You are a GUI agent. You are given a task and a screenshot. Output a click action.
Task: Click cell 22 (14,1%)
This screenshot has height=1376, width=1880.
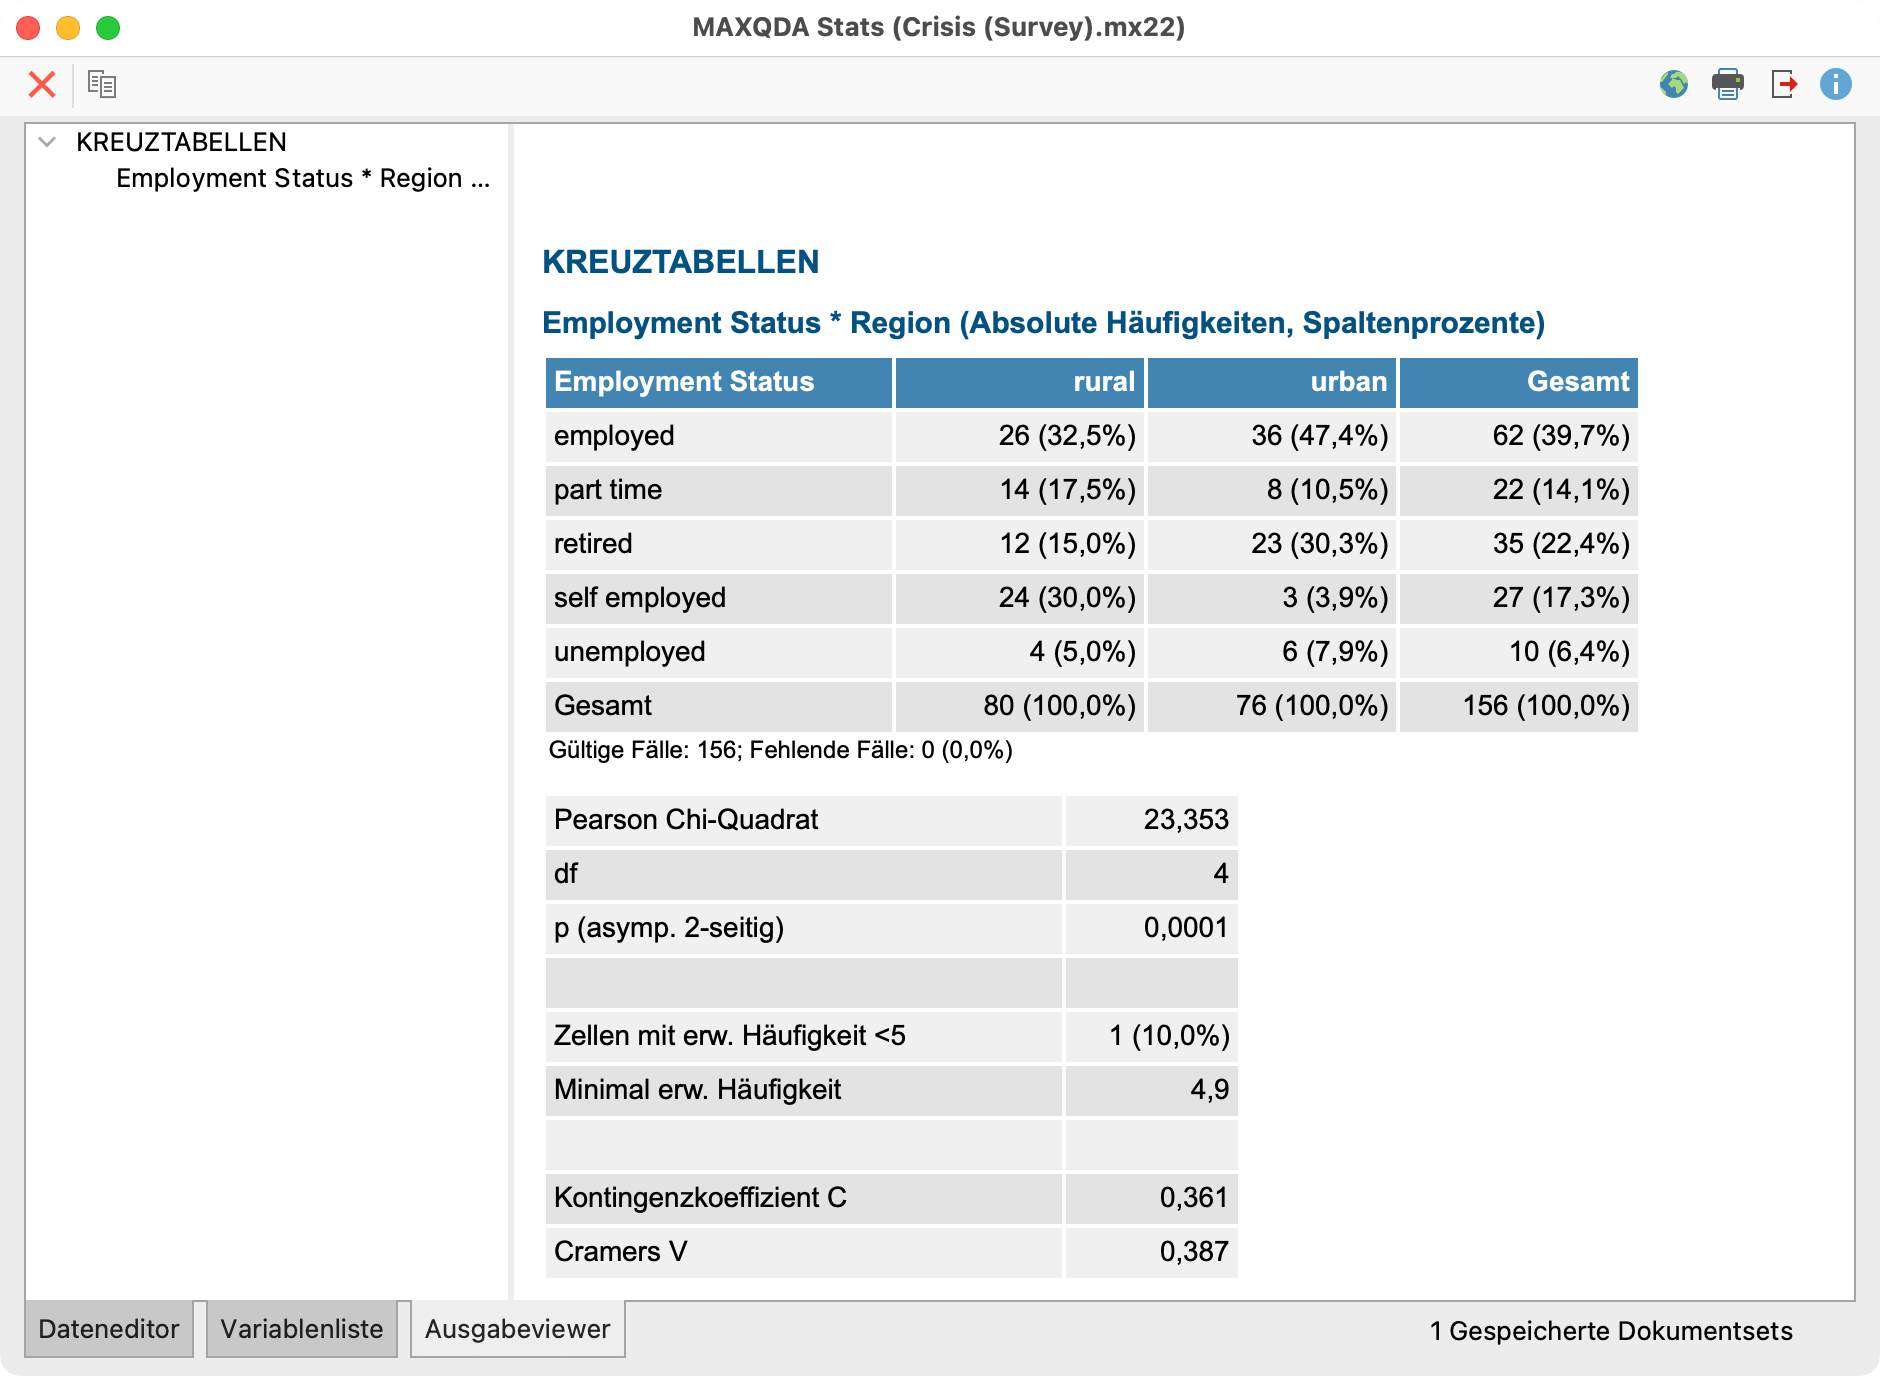pyautogui.click(x=1518, y=490)
